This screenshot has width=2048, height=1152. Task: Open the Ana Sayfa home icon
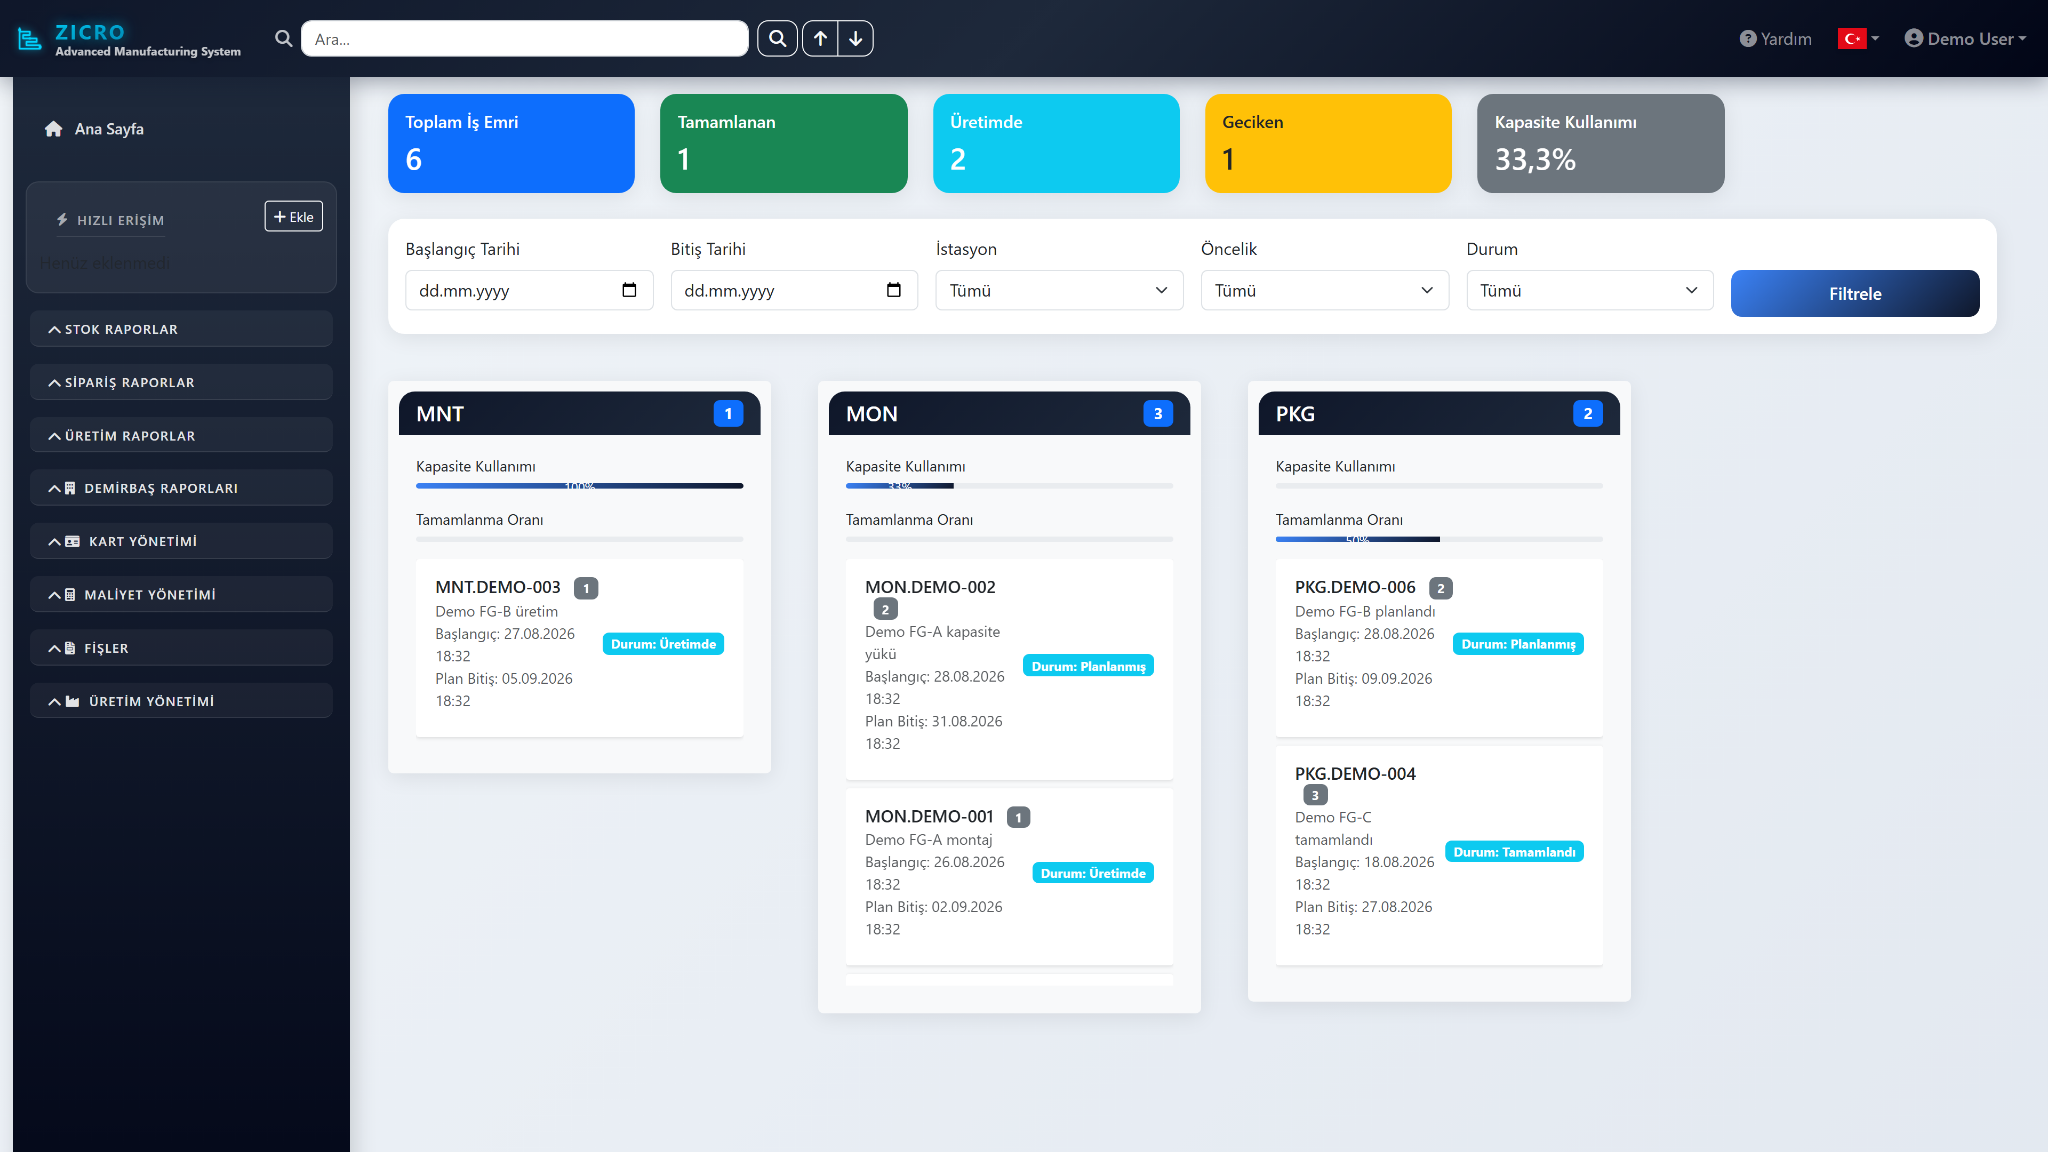coord(54,129)
